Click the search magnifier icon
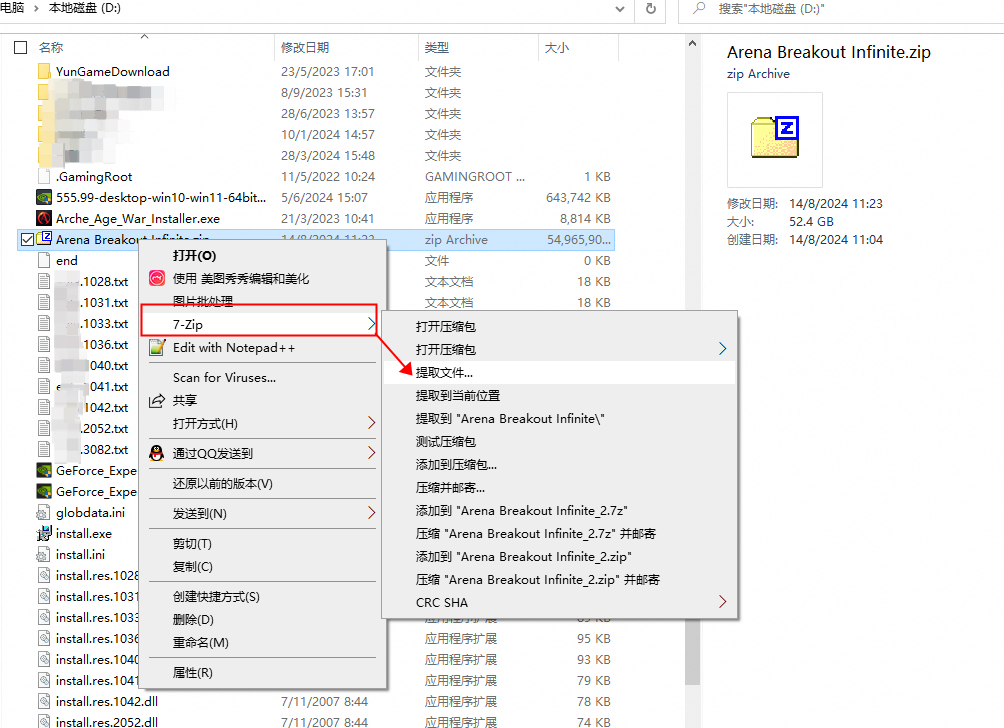This screenshot has height=728, width=1004. point(700,12)
